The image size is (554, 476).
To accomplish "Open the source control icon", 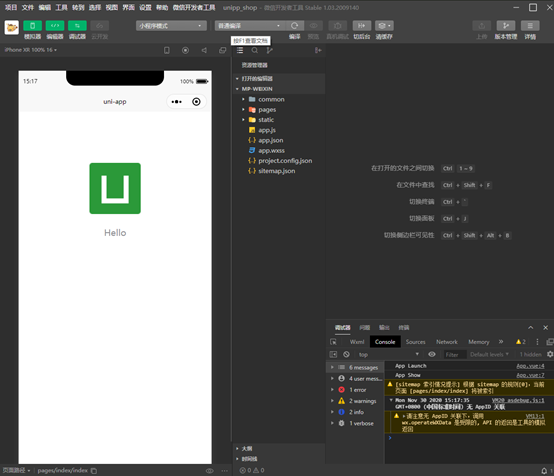I will [270, 51].
